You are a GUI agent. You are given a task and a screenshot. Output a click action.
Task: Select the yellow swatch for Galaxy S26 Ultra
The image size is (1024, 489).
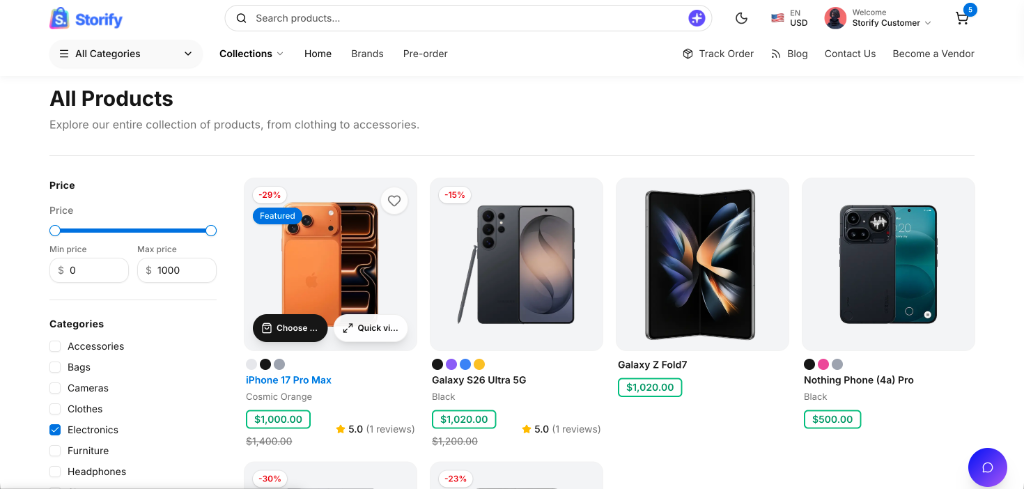(x=479, y=364)
